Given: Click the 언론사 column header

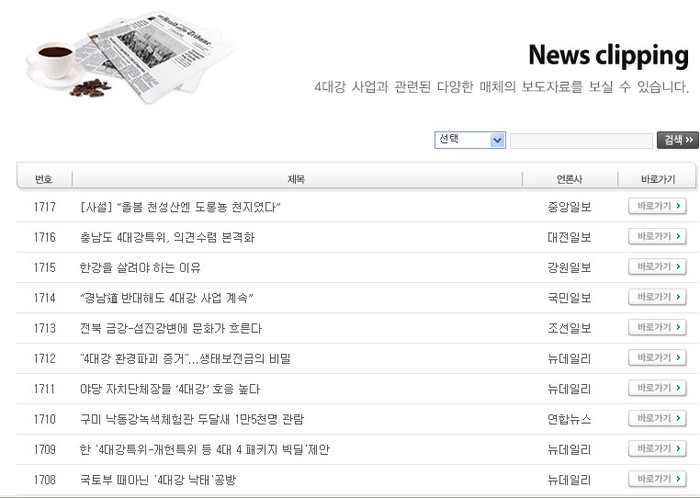Looking at the screenshot, I should tap(569, 179).
